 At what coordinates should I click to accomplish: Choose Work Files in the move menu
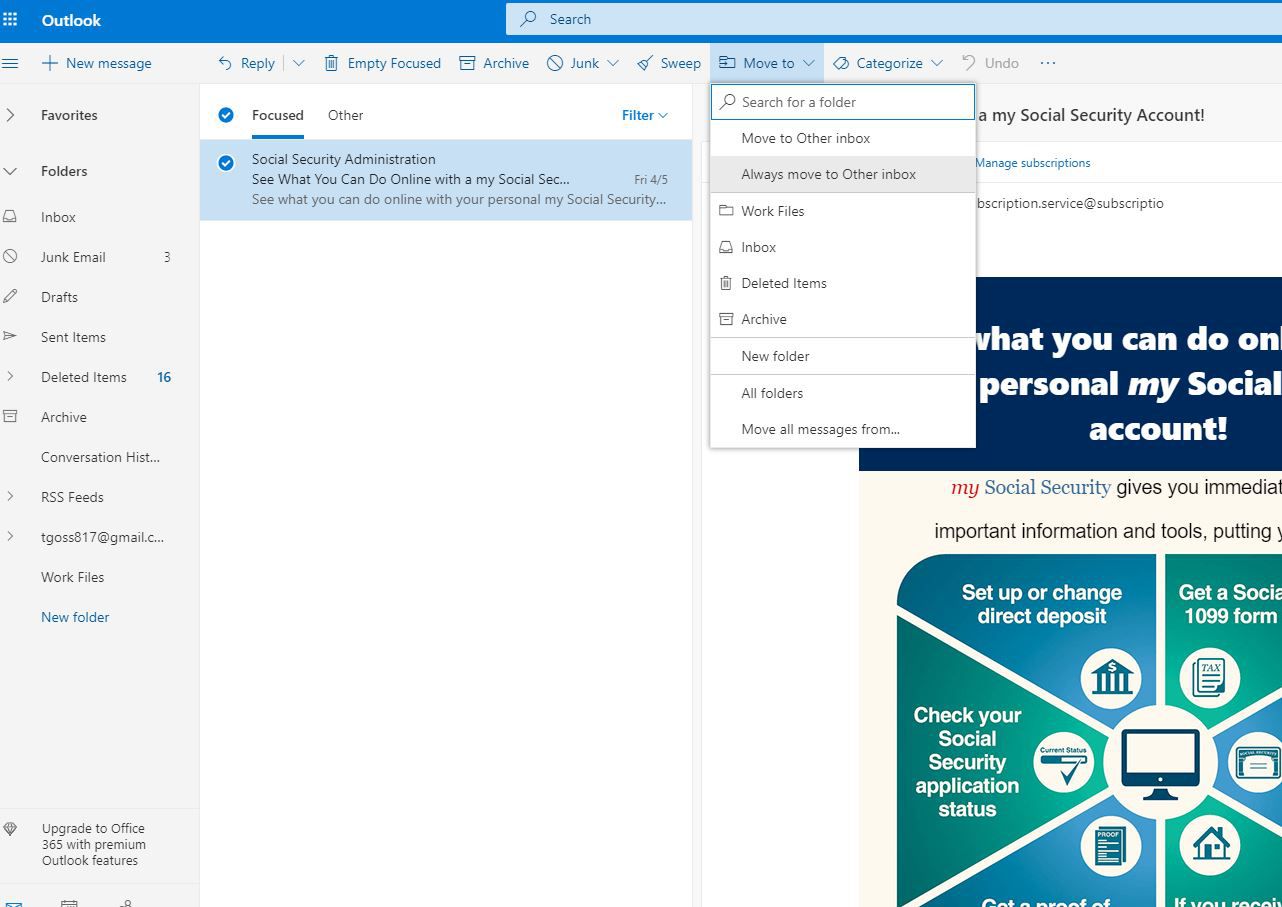click(x=843, y=211)
